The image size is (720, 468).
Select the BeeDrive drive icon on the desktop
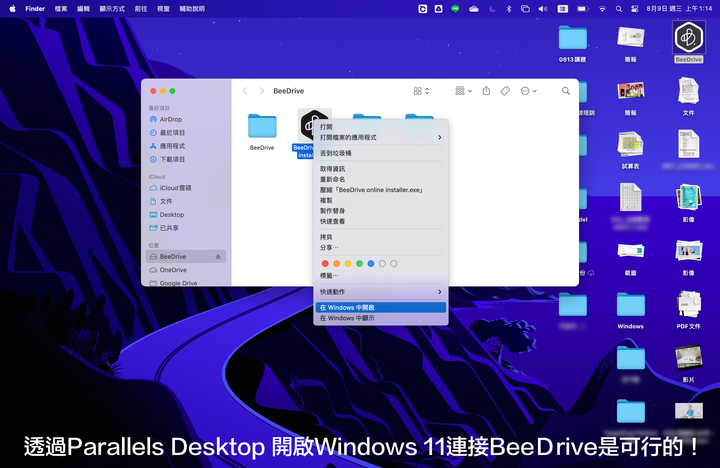point(688,42)
